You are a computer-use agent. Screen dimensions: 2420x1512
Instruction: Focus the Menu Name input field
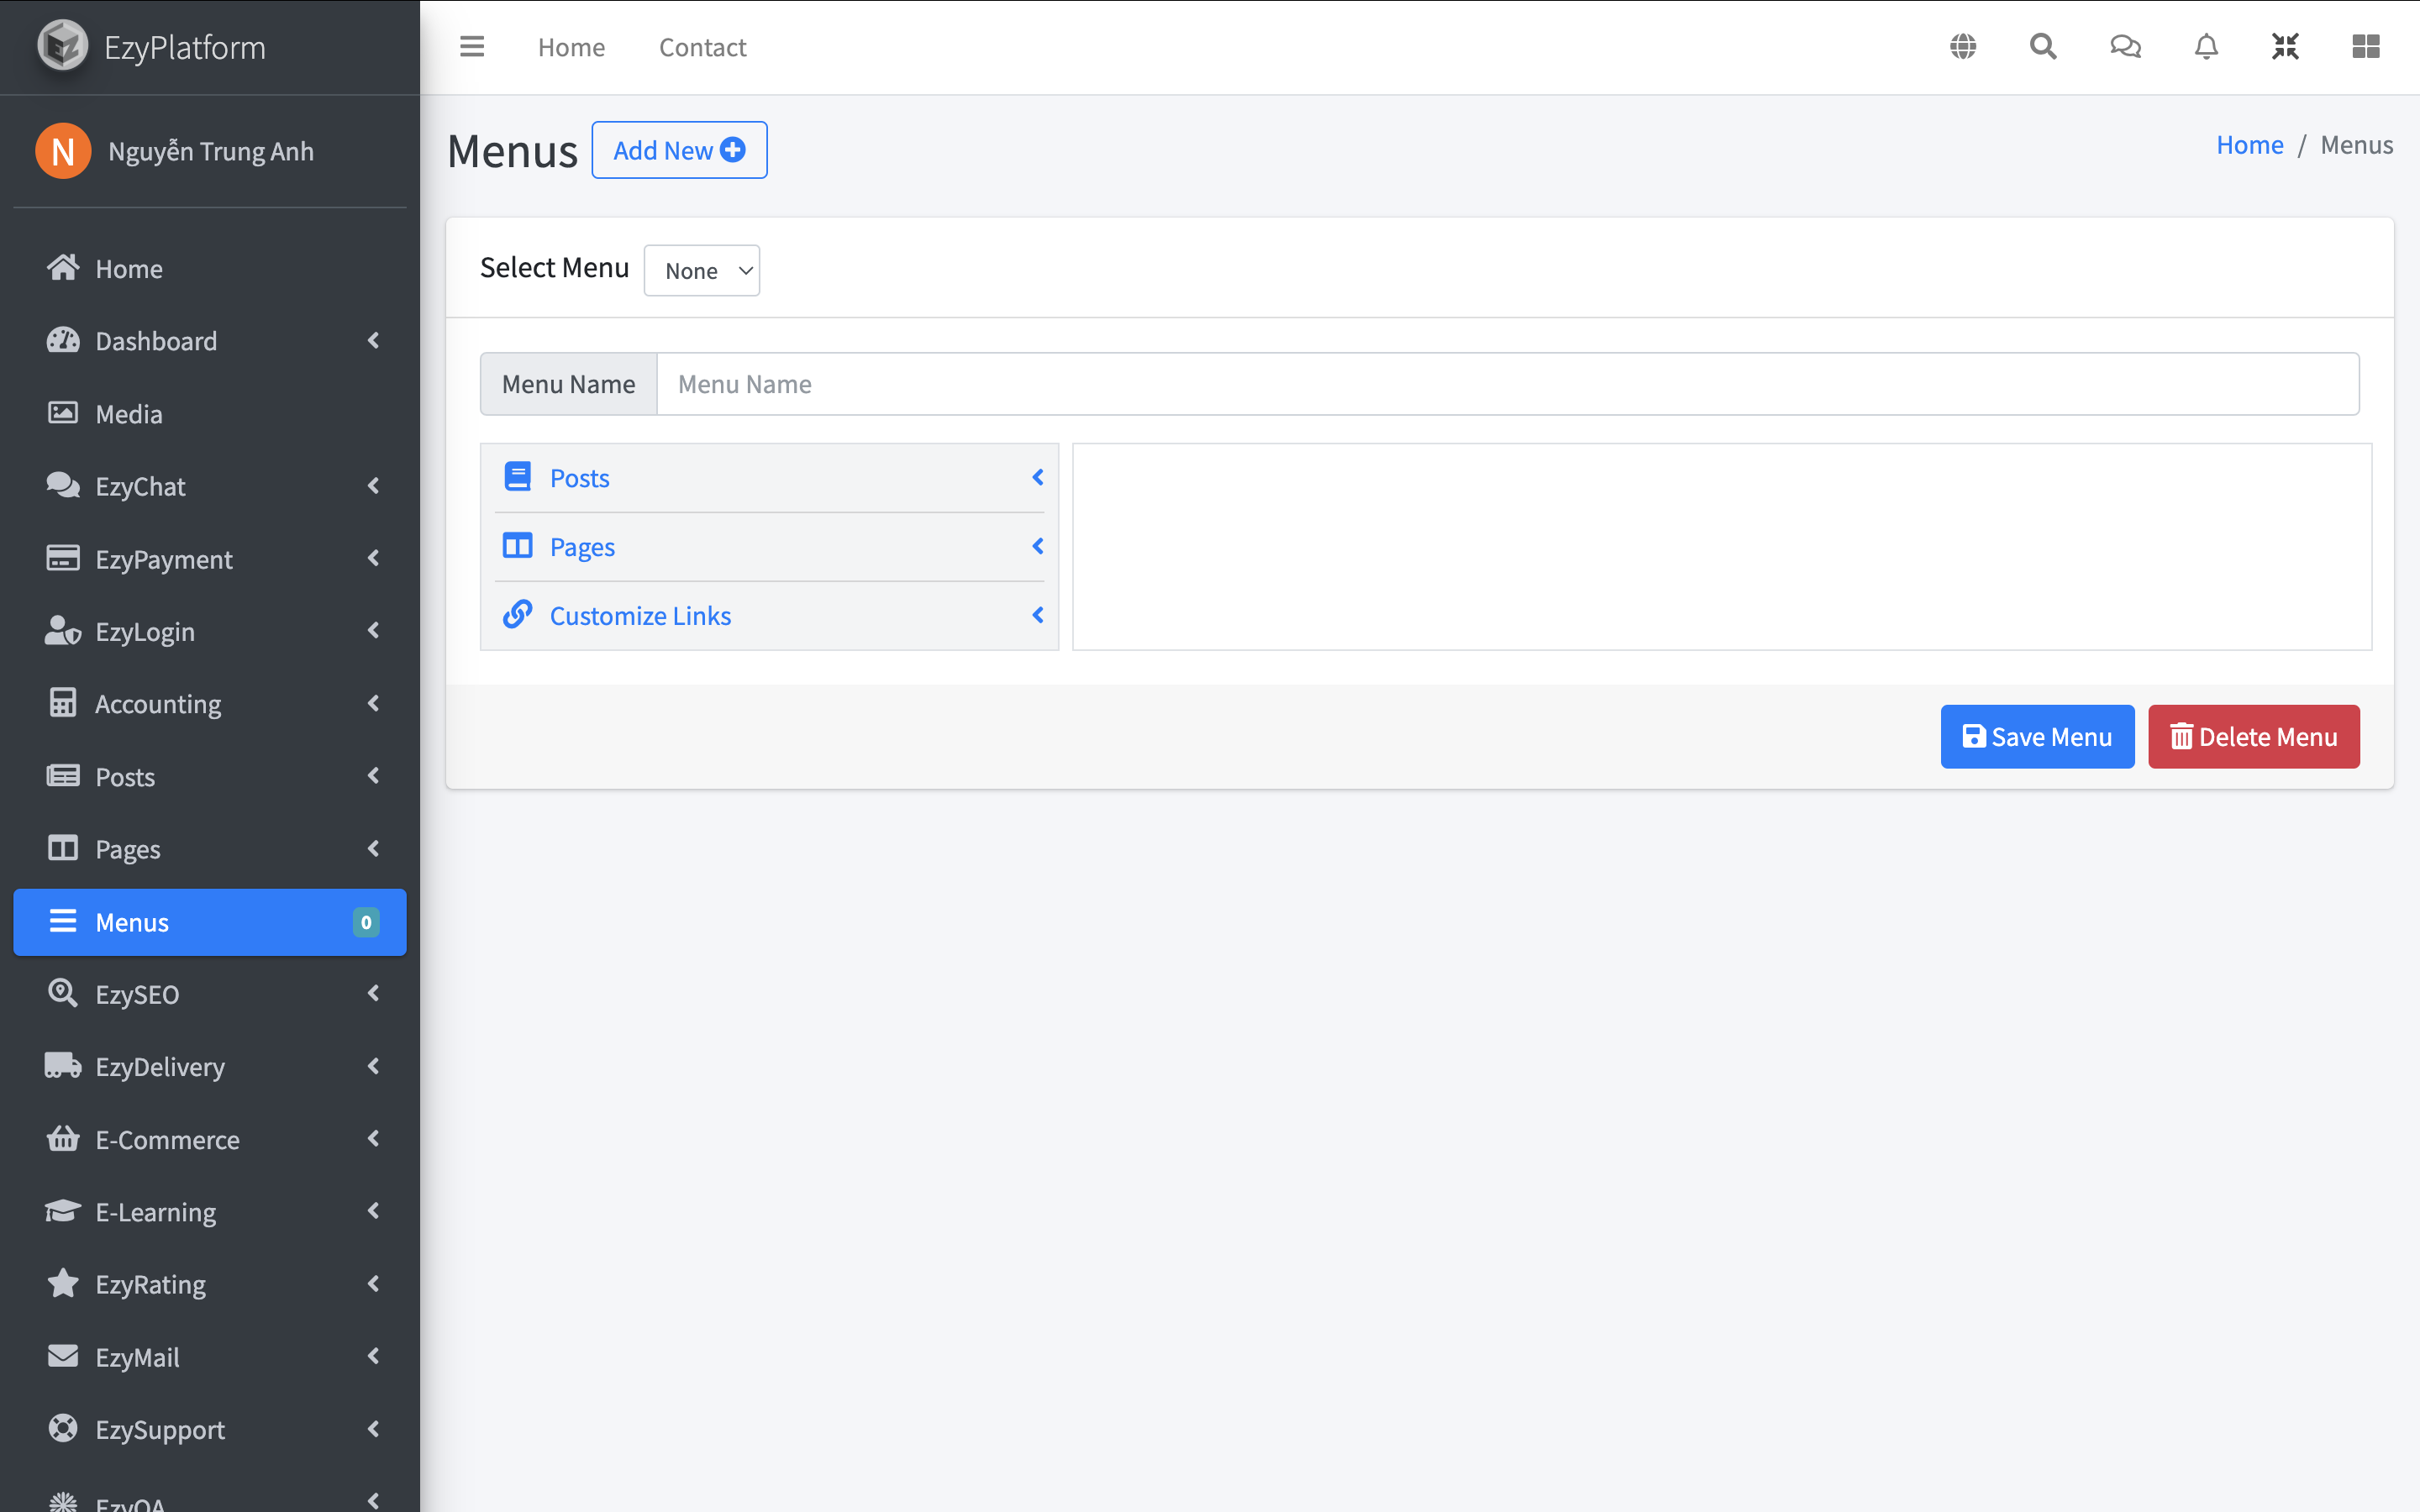1507,384
